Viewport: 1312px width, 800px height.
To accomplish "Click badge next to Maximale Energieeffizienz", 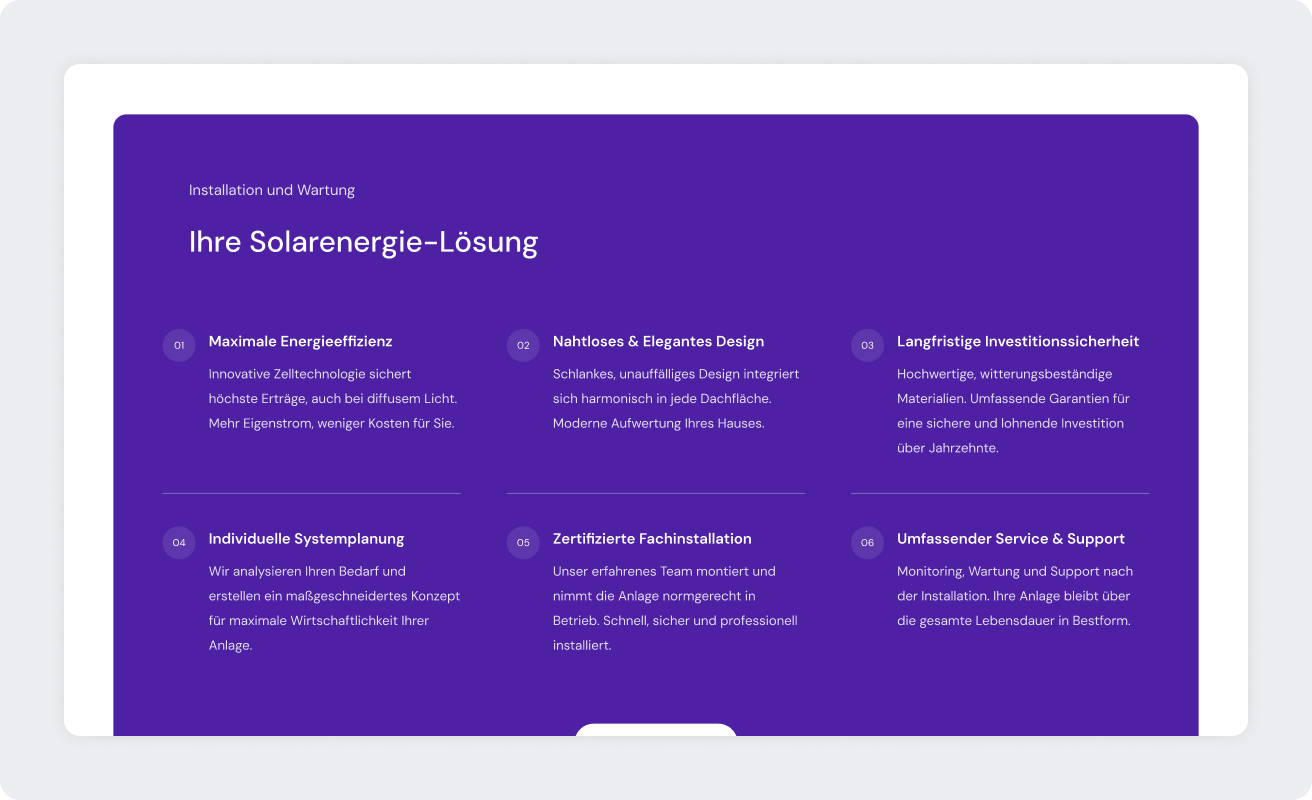I will (x=179, y=344).
